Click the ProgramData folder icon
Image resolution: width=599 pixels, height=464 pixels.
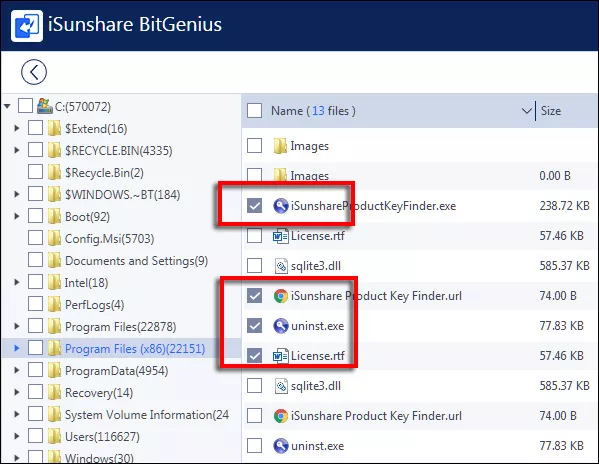click(x=54, y=370)
